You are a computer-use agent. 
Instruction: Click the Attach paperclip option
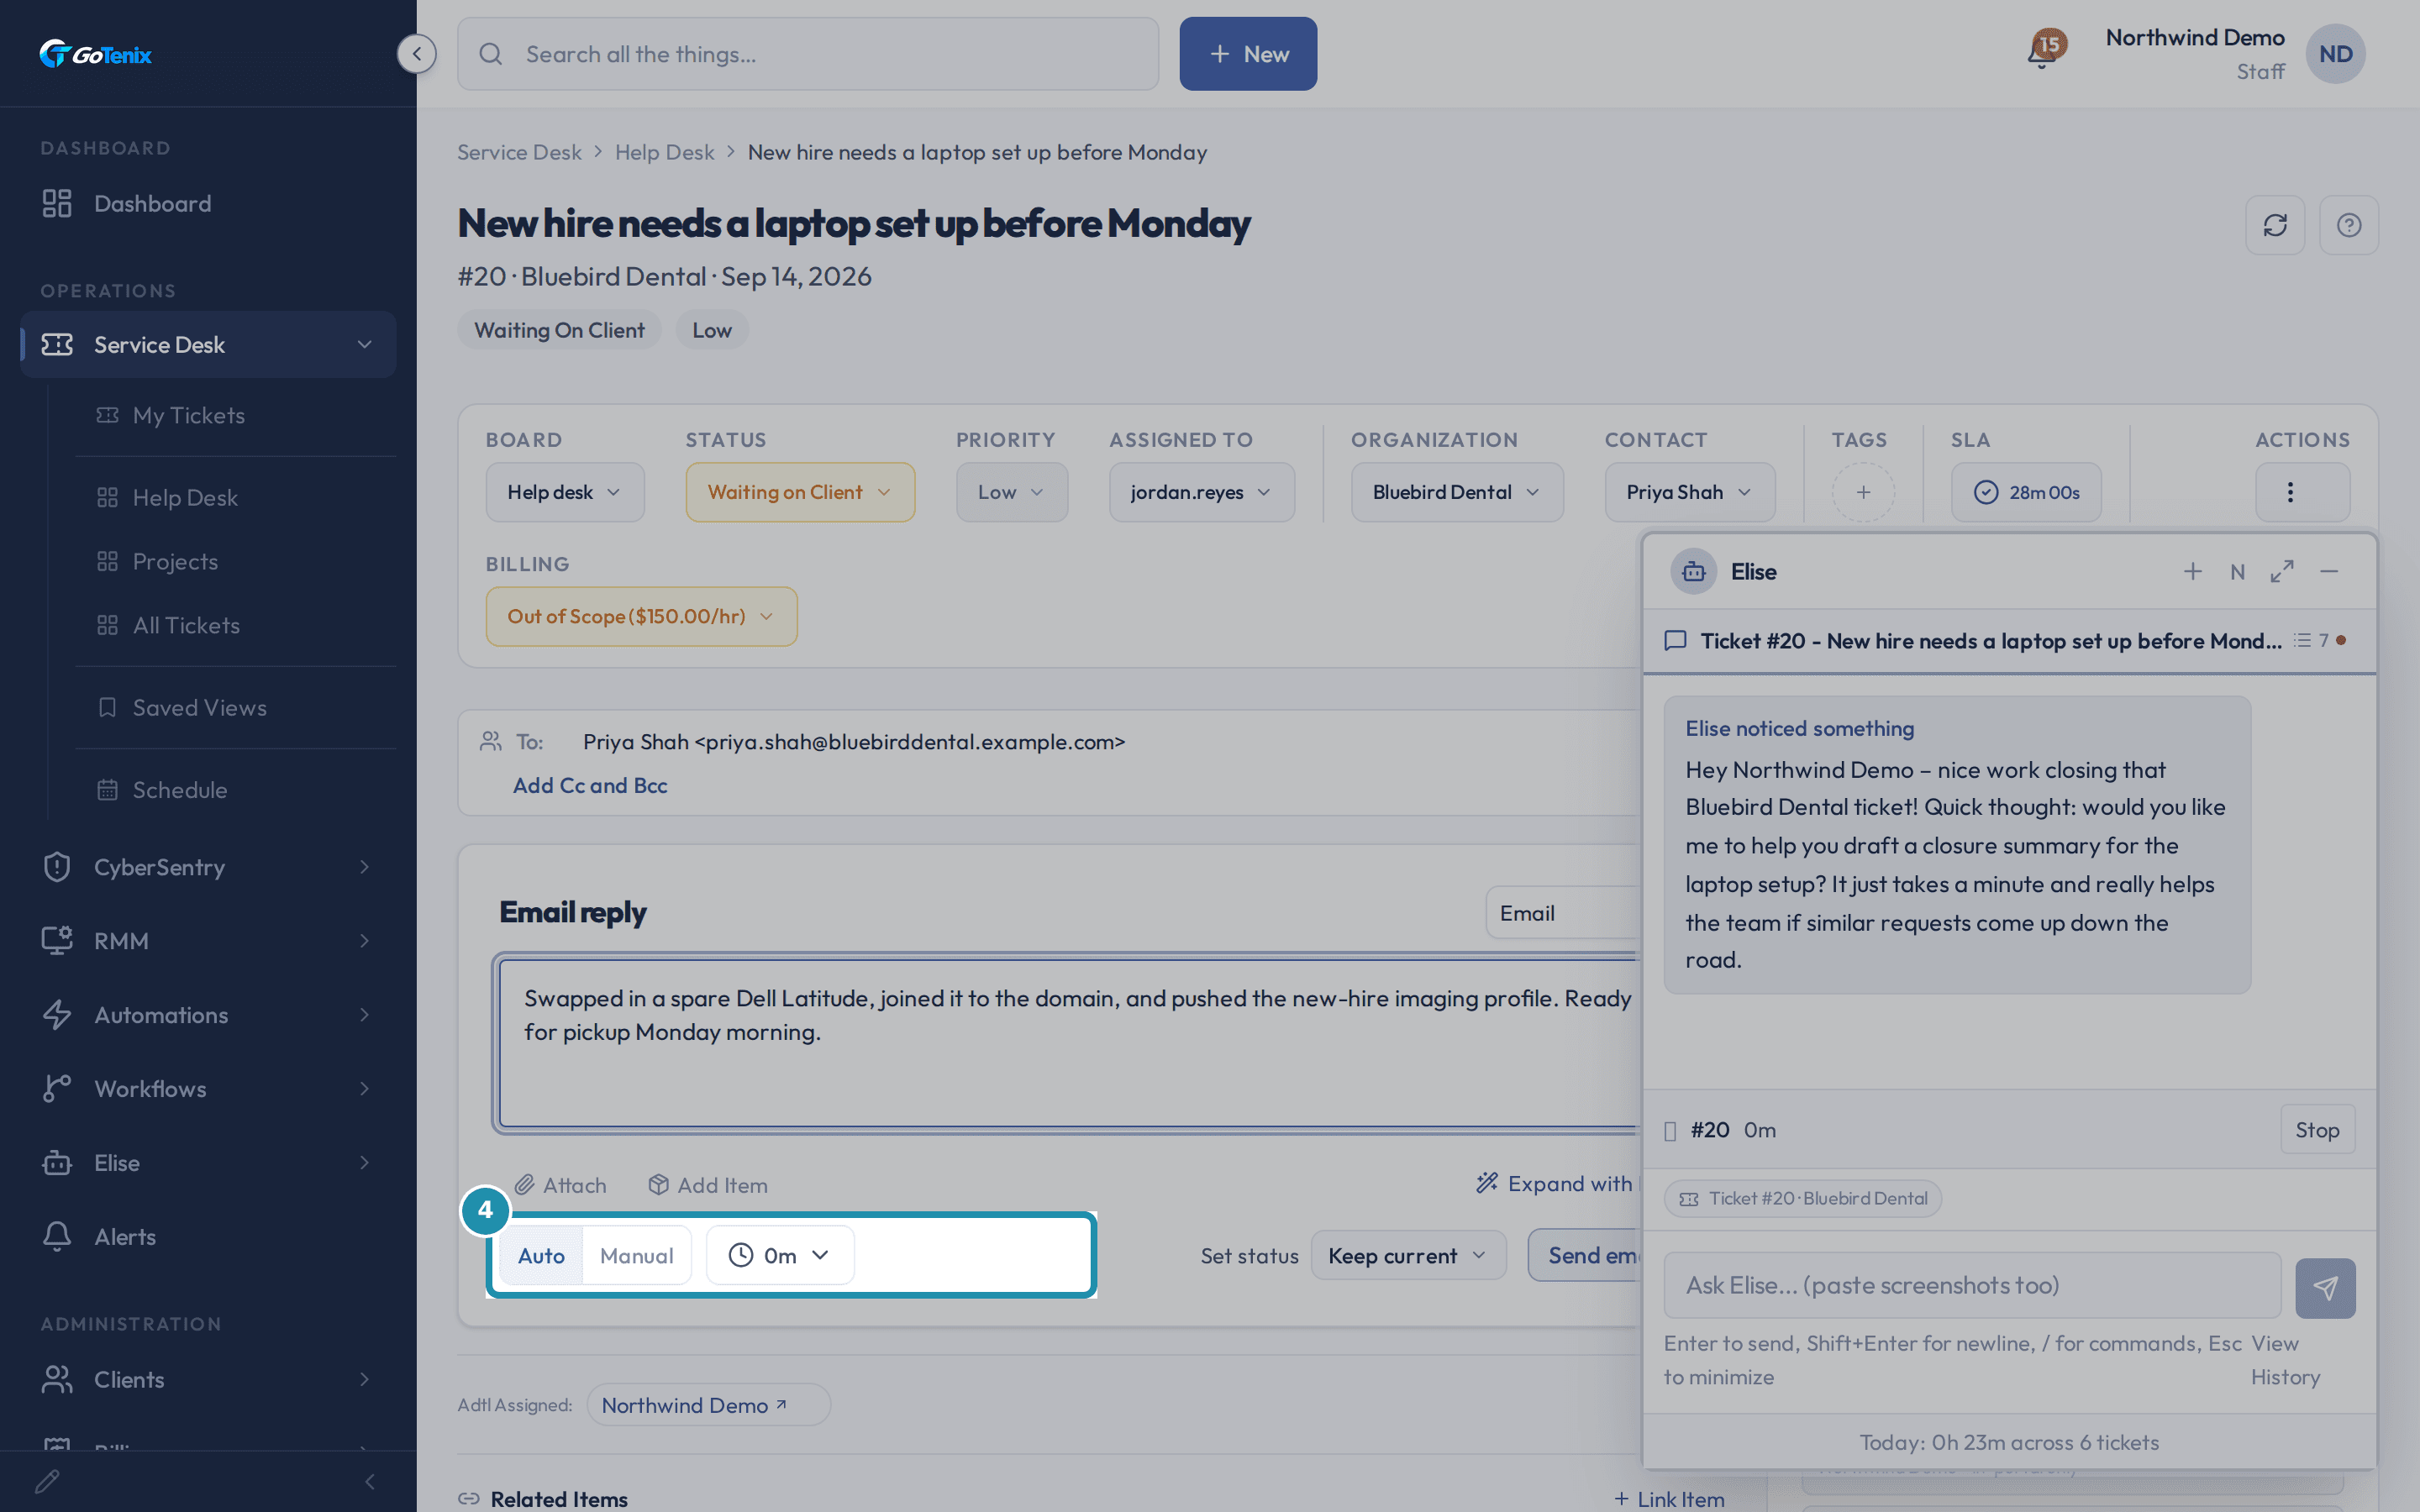[x=560, y=1185]
